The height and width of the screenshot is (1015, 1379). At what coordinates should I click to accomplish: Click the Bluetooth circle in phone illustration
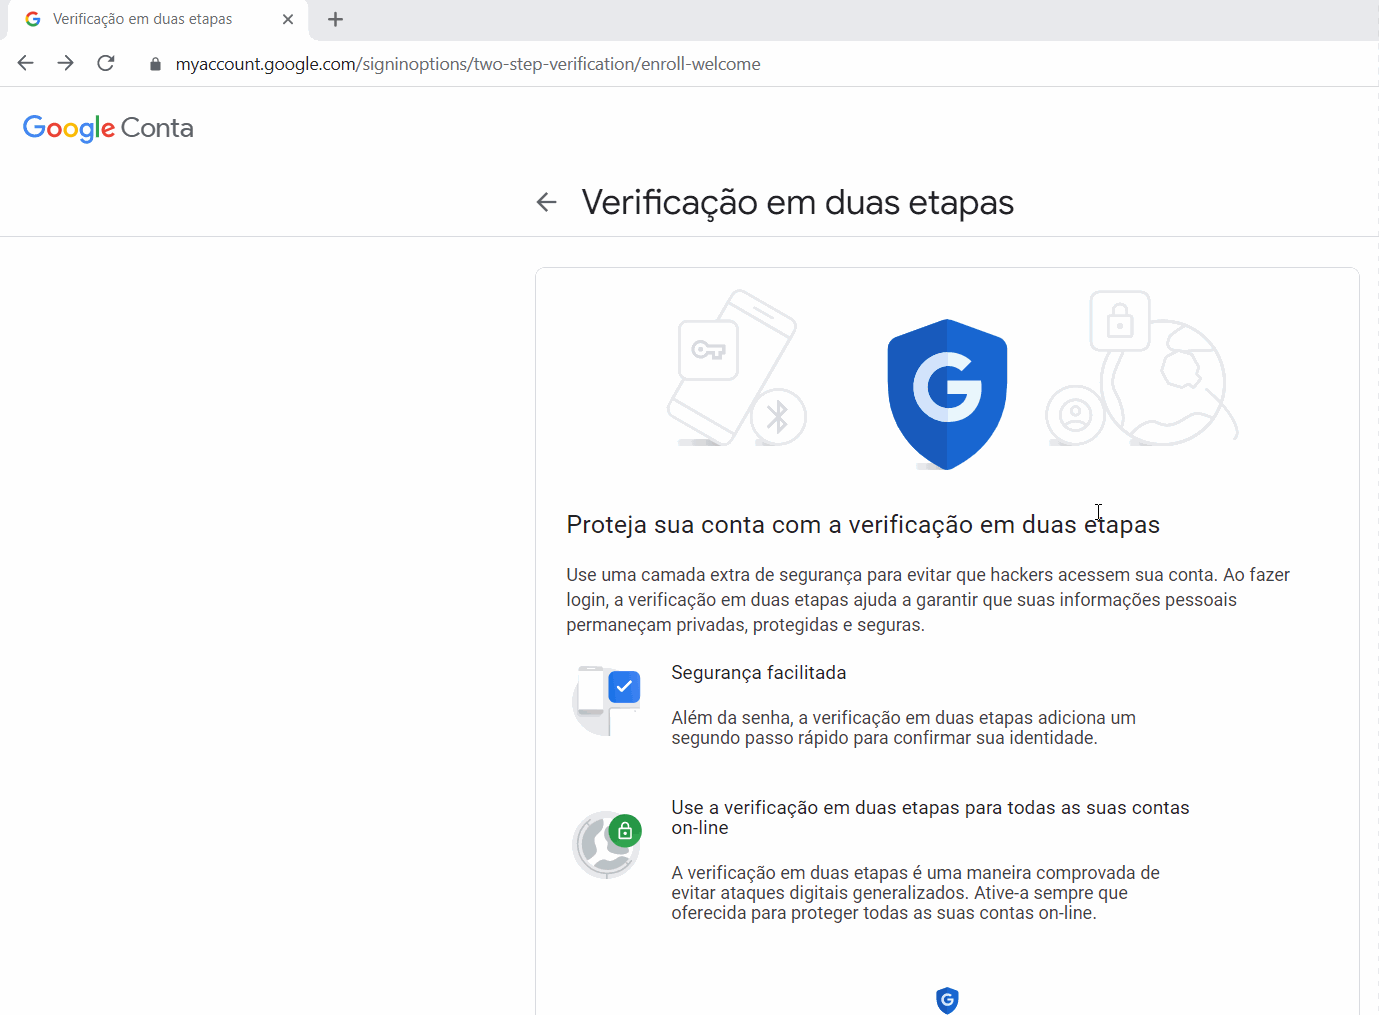click(x=778, y=417)
